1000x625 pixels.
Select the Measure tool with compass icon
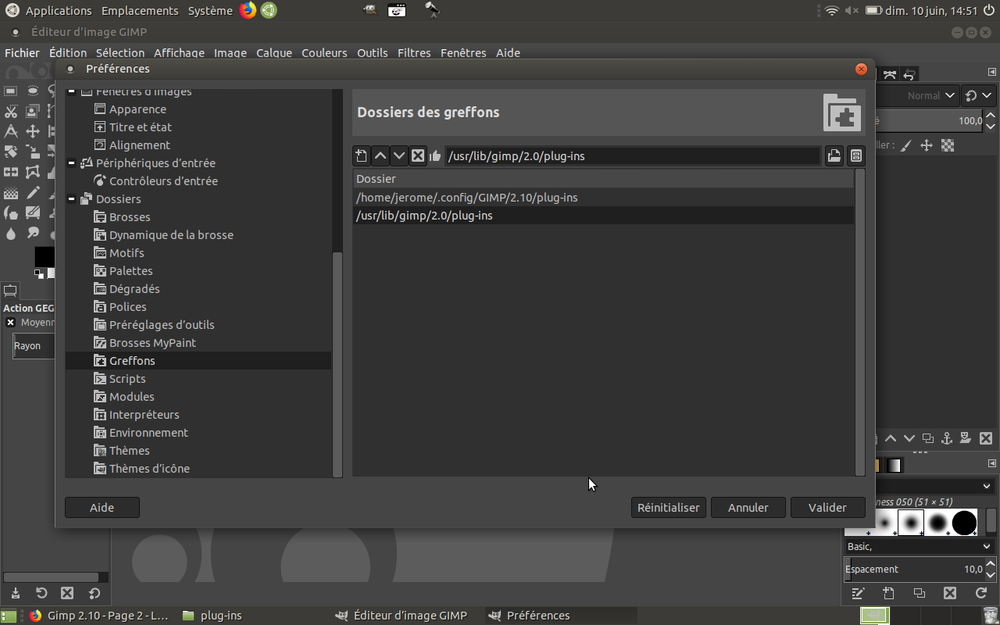click(11, 131)
